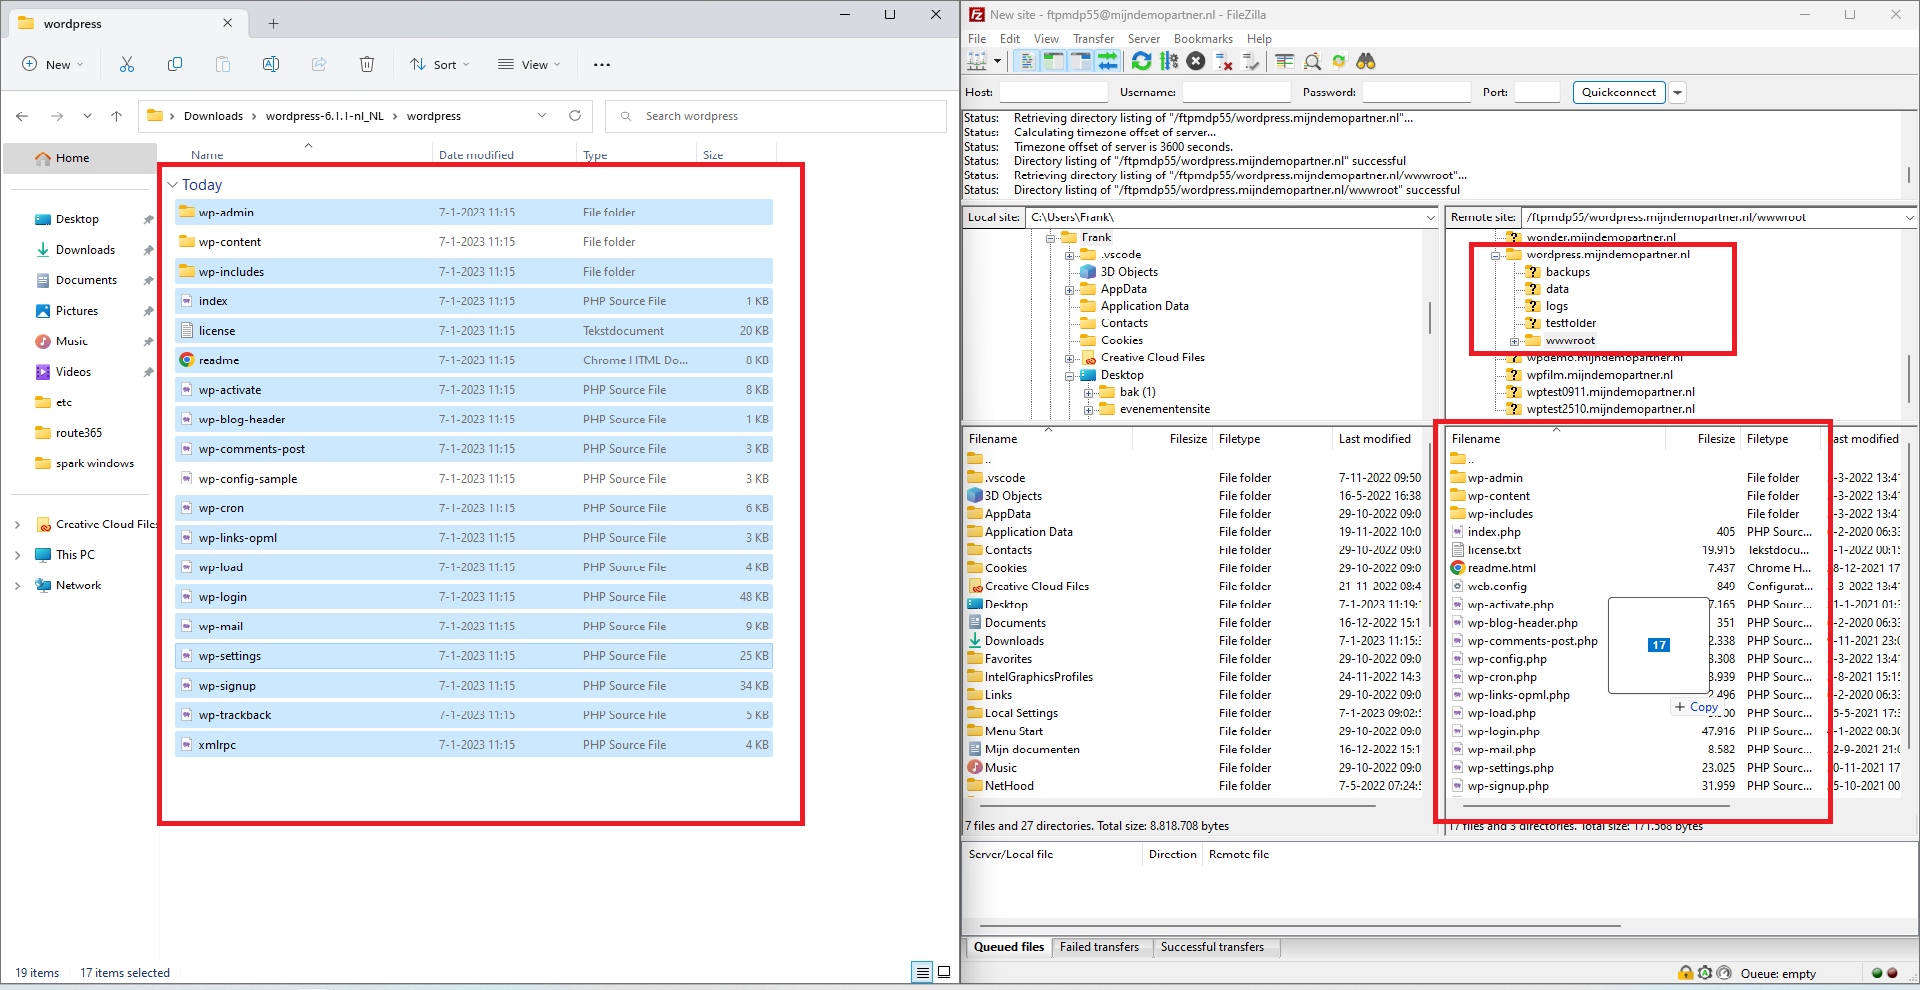
Task: Disconnect from the current server
Action: 1223,62
